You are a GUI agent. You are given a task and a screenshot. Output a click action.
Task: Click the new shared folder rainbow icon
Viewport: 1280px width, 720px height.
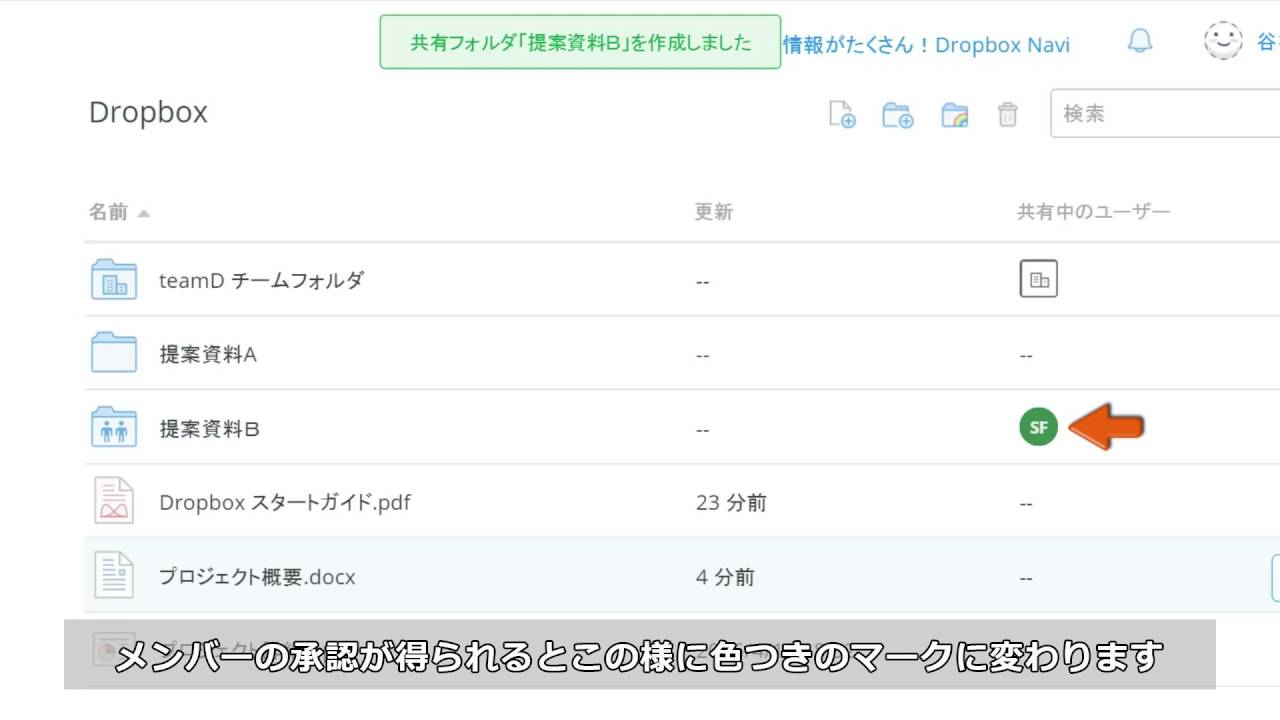click(x=955, y=115)
